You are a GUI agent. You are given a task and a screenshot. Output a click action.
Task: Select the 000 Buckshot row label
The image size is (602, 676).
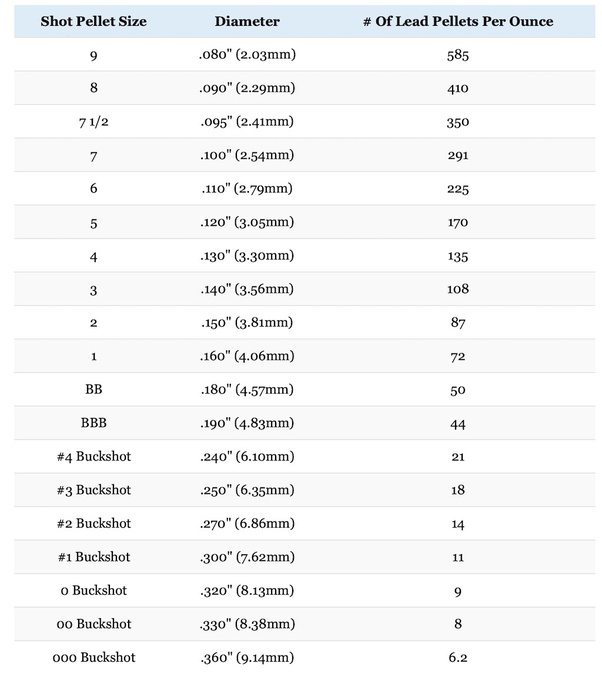point(94,657)
